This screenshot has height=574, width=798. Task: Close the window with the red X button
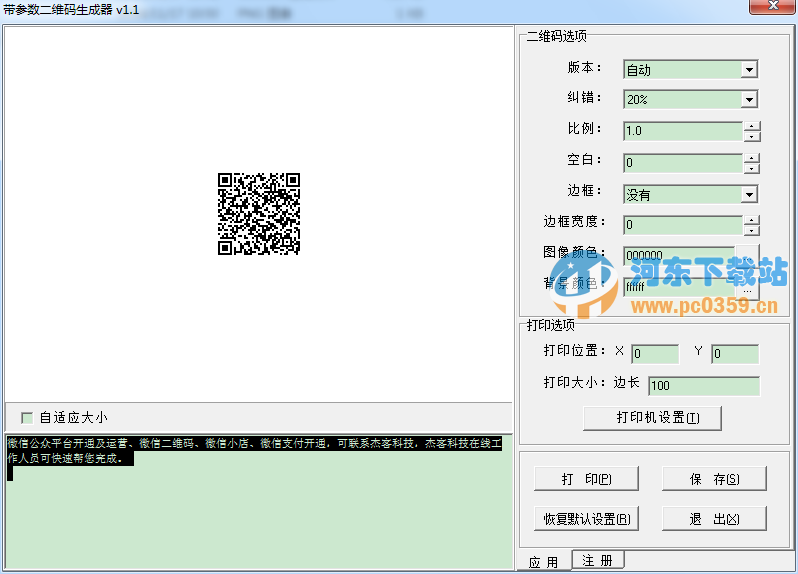[772, 6]
